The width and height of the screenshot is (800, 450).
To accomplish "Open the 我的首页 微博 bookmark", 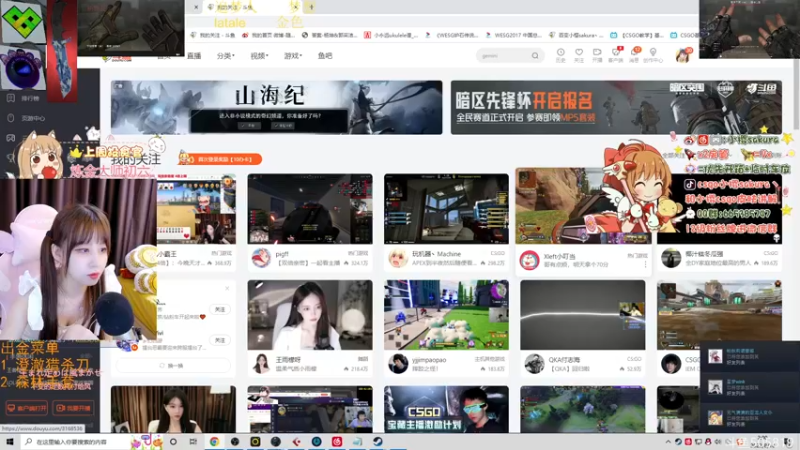I will [269, 35].
